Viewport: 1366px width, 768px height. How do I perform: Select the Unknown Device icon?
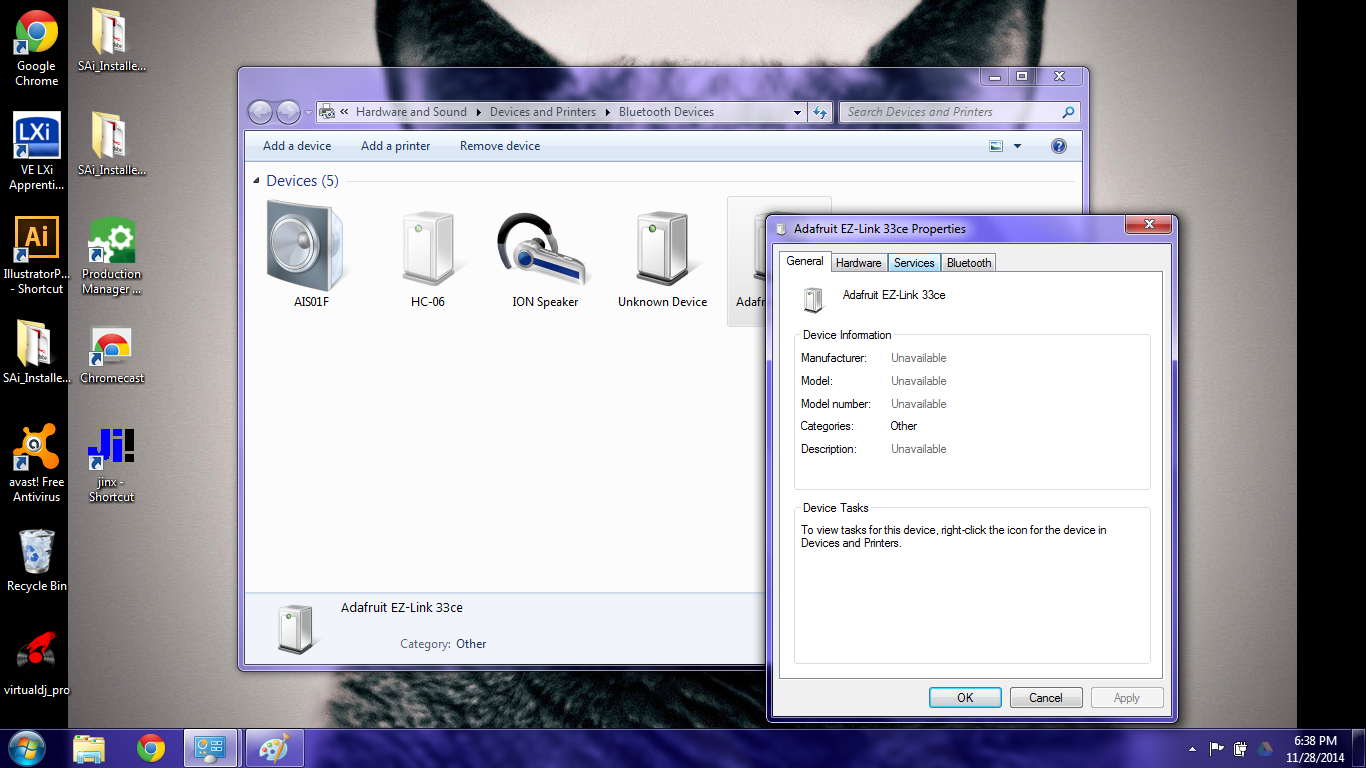click(662, 247)
